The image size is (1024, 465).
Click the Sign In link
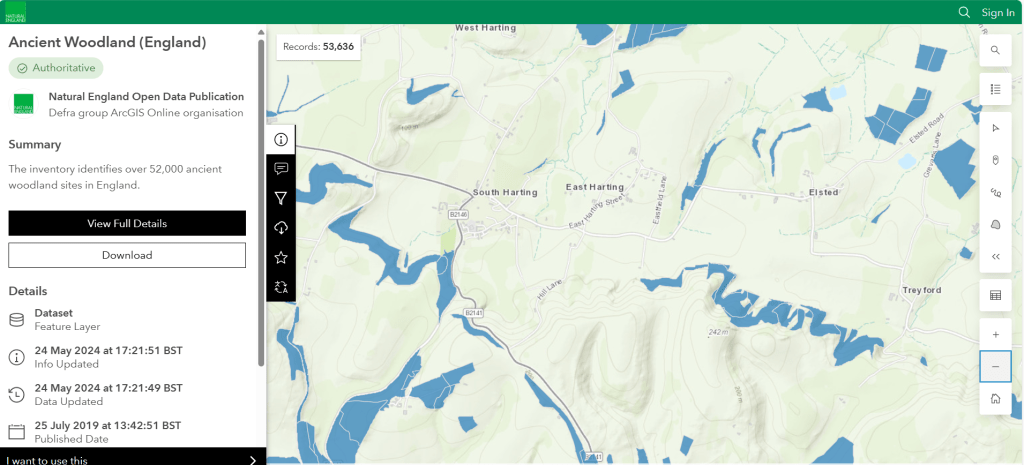click(x=997, y=12)
